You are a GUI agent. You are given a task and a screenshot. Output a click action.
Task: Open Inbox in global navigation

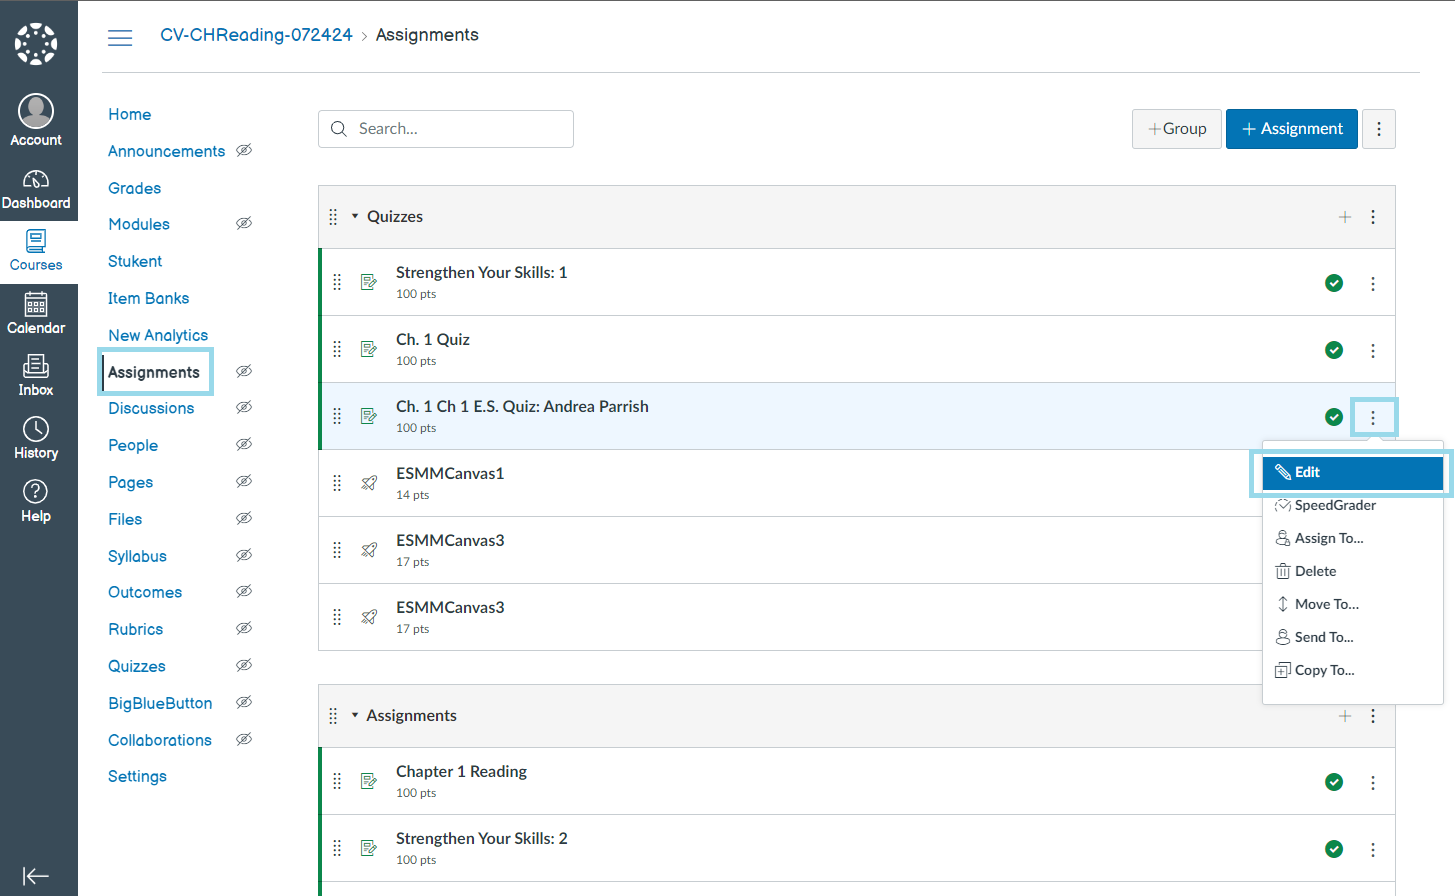click(36, 376)
